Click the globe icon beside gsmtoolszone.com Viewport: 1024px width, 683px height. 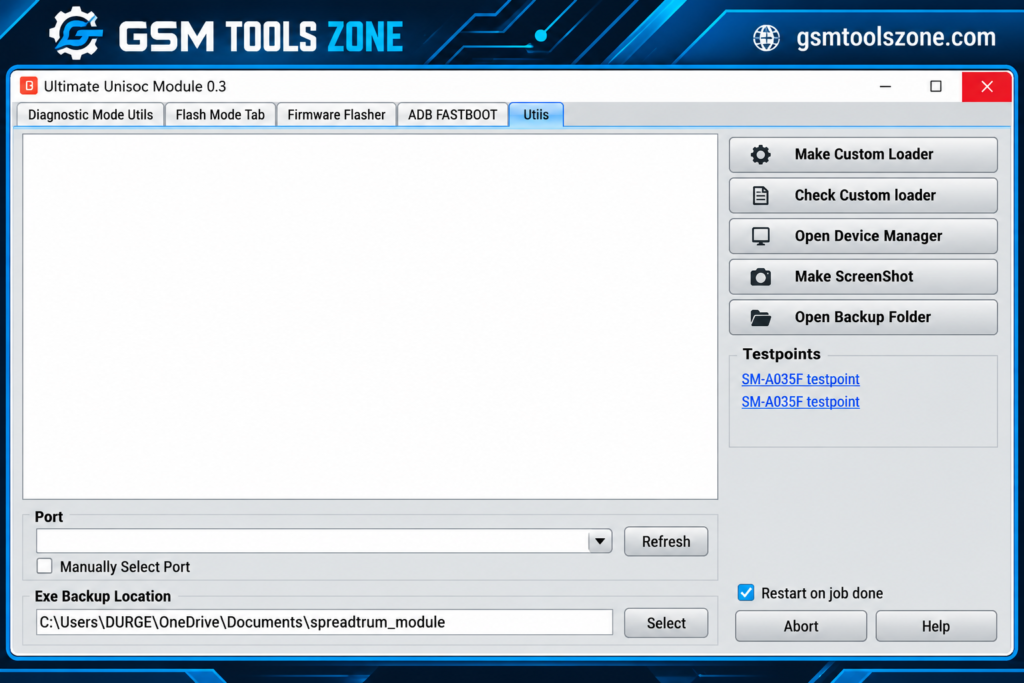coord(766,38)
